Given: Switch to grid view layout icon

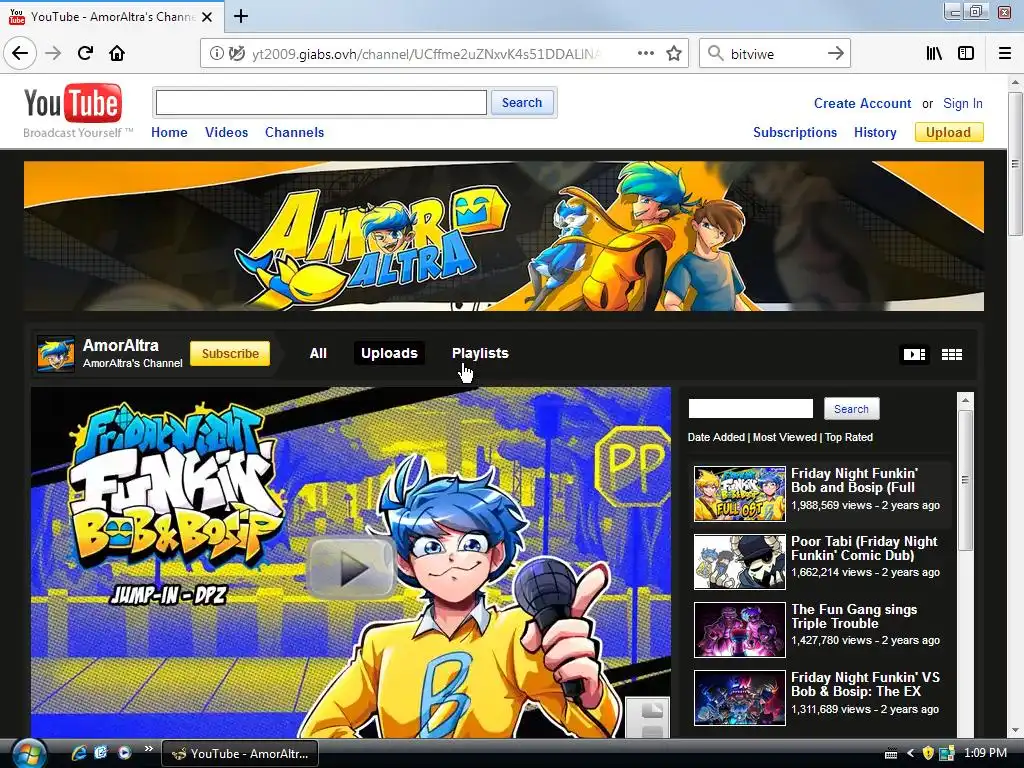Looking at the screenshot, I should click(x=952, y=354).
